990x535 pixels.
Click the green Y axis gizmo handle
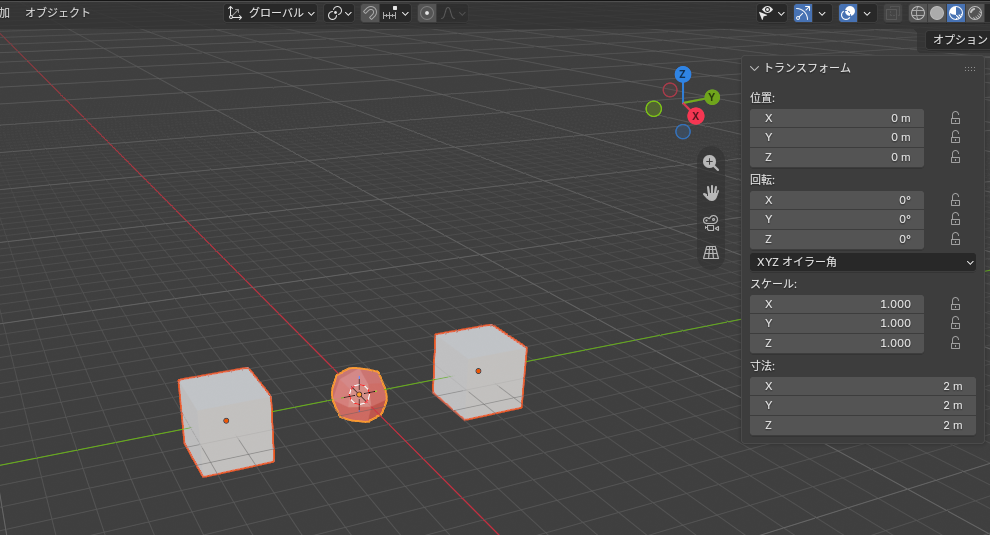[x=712, y=97]
